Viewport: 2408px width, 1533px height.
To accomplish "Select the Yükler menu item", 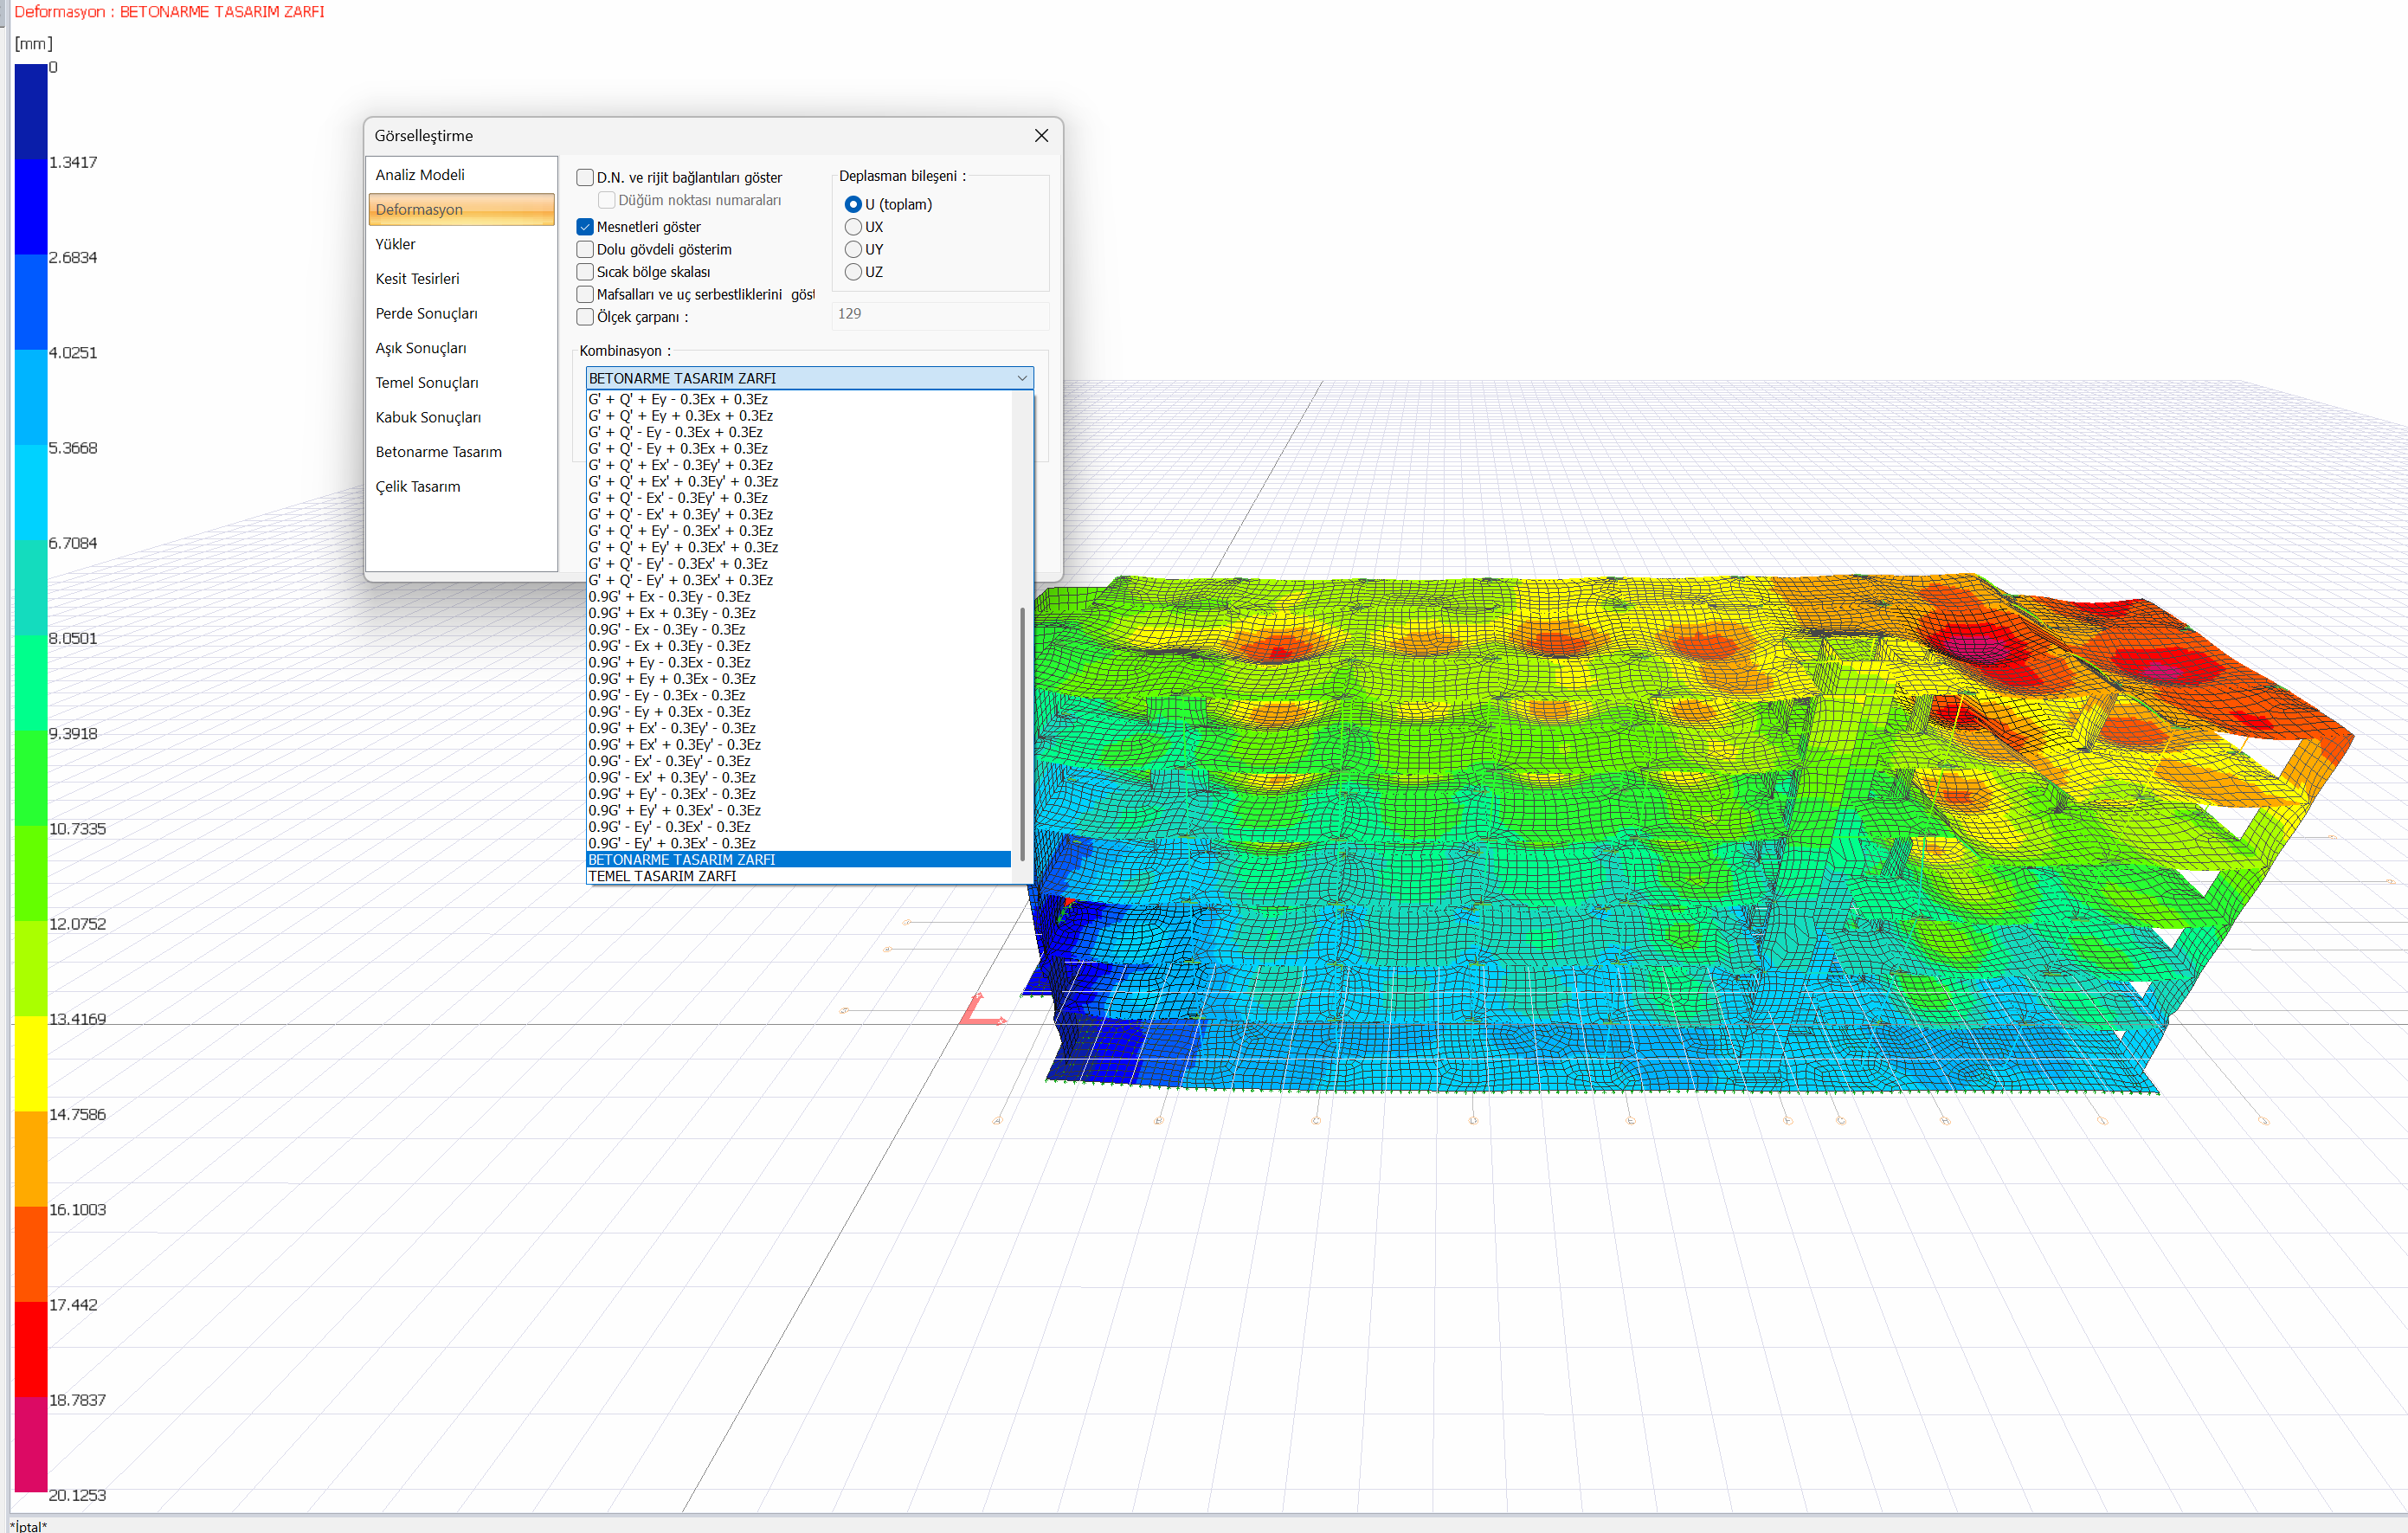I will [x=395, y=244].
